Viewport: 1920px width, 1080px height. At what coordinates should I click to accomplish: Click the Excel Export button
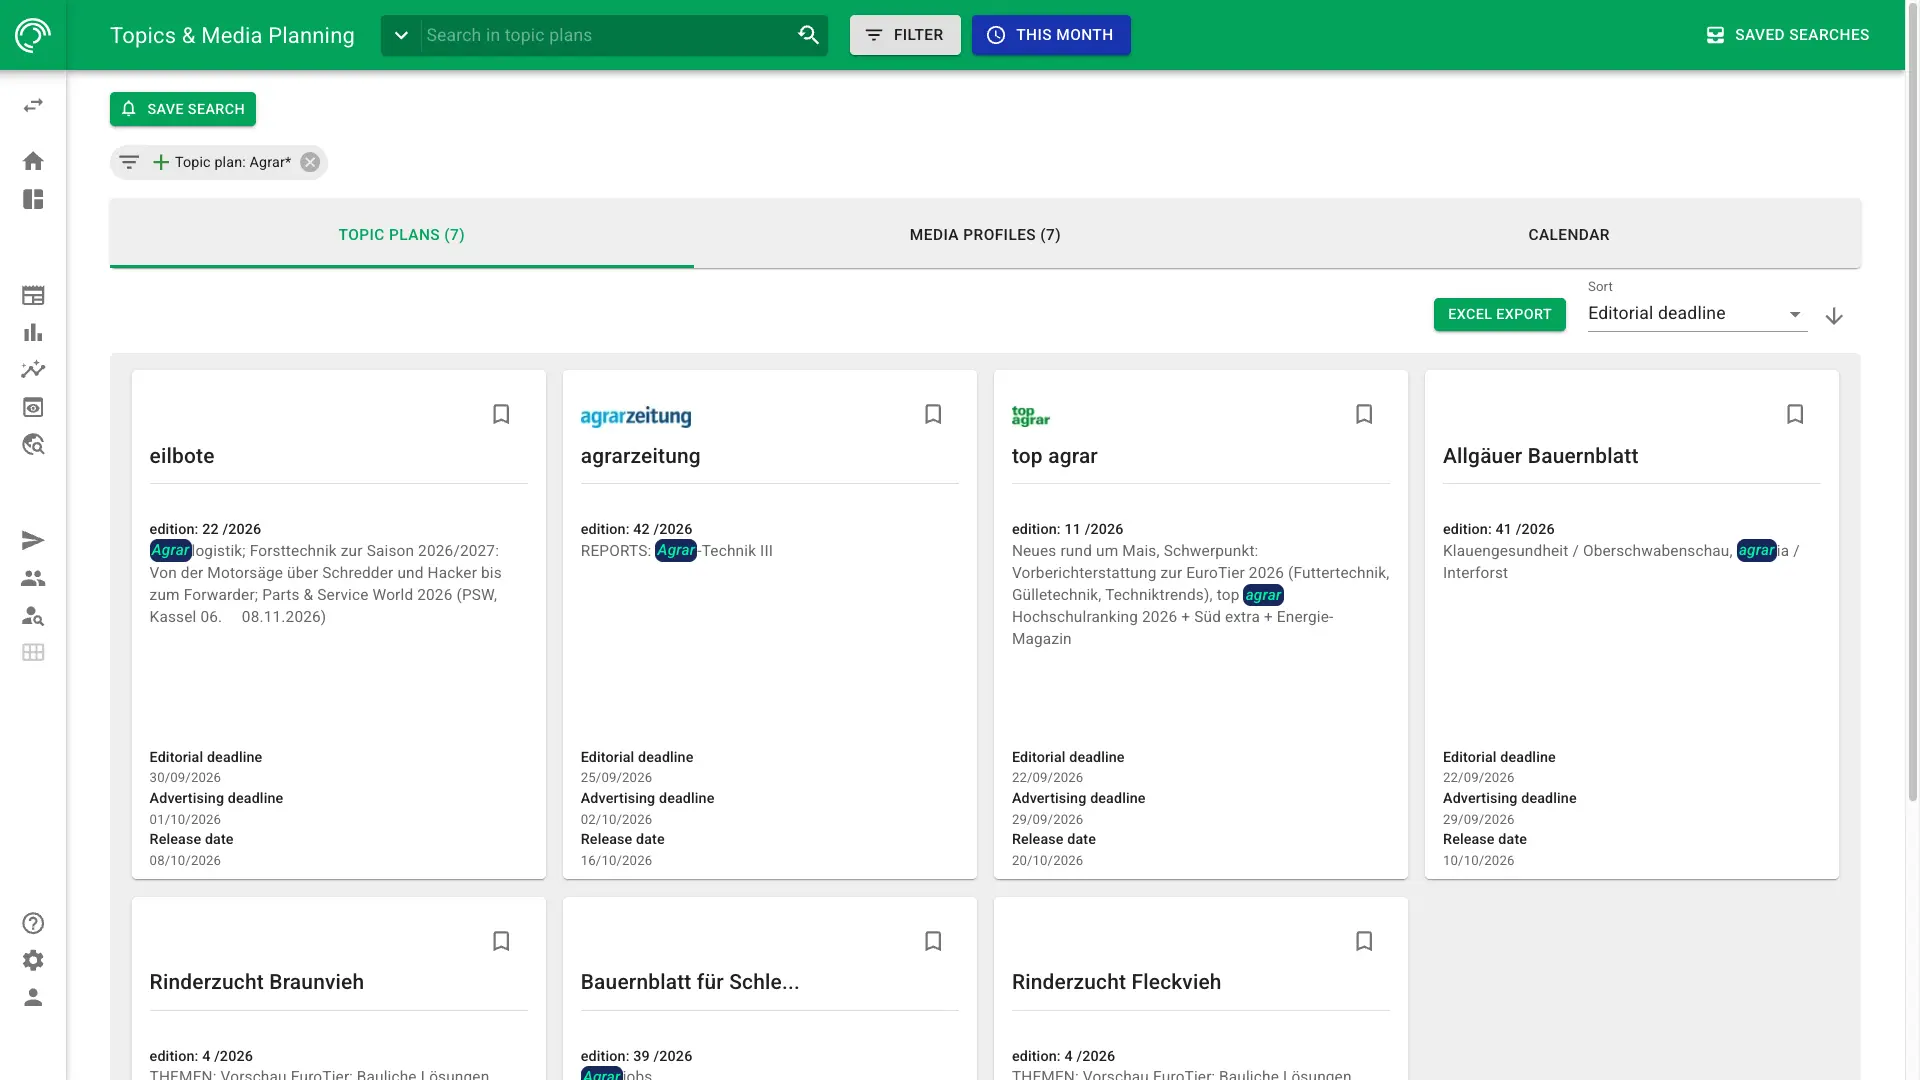(1499, 314)
